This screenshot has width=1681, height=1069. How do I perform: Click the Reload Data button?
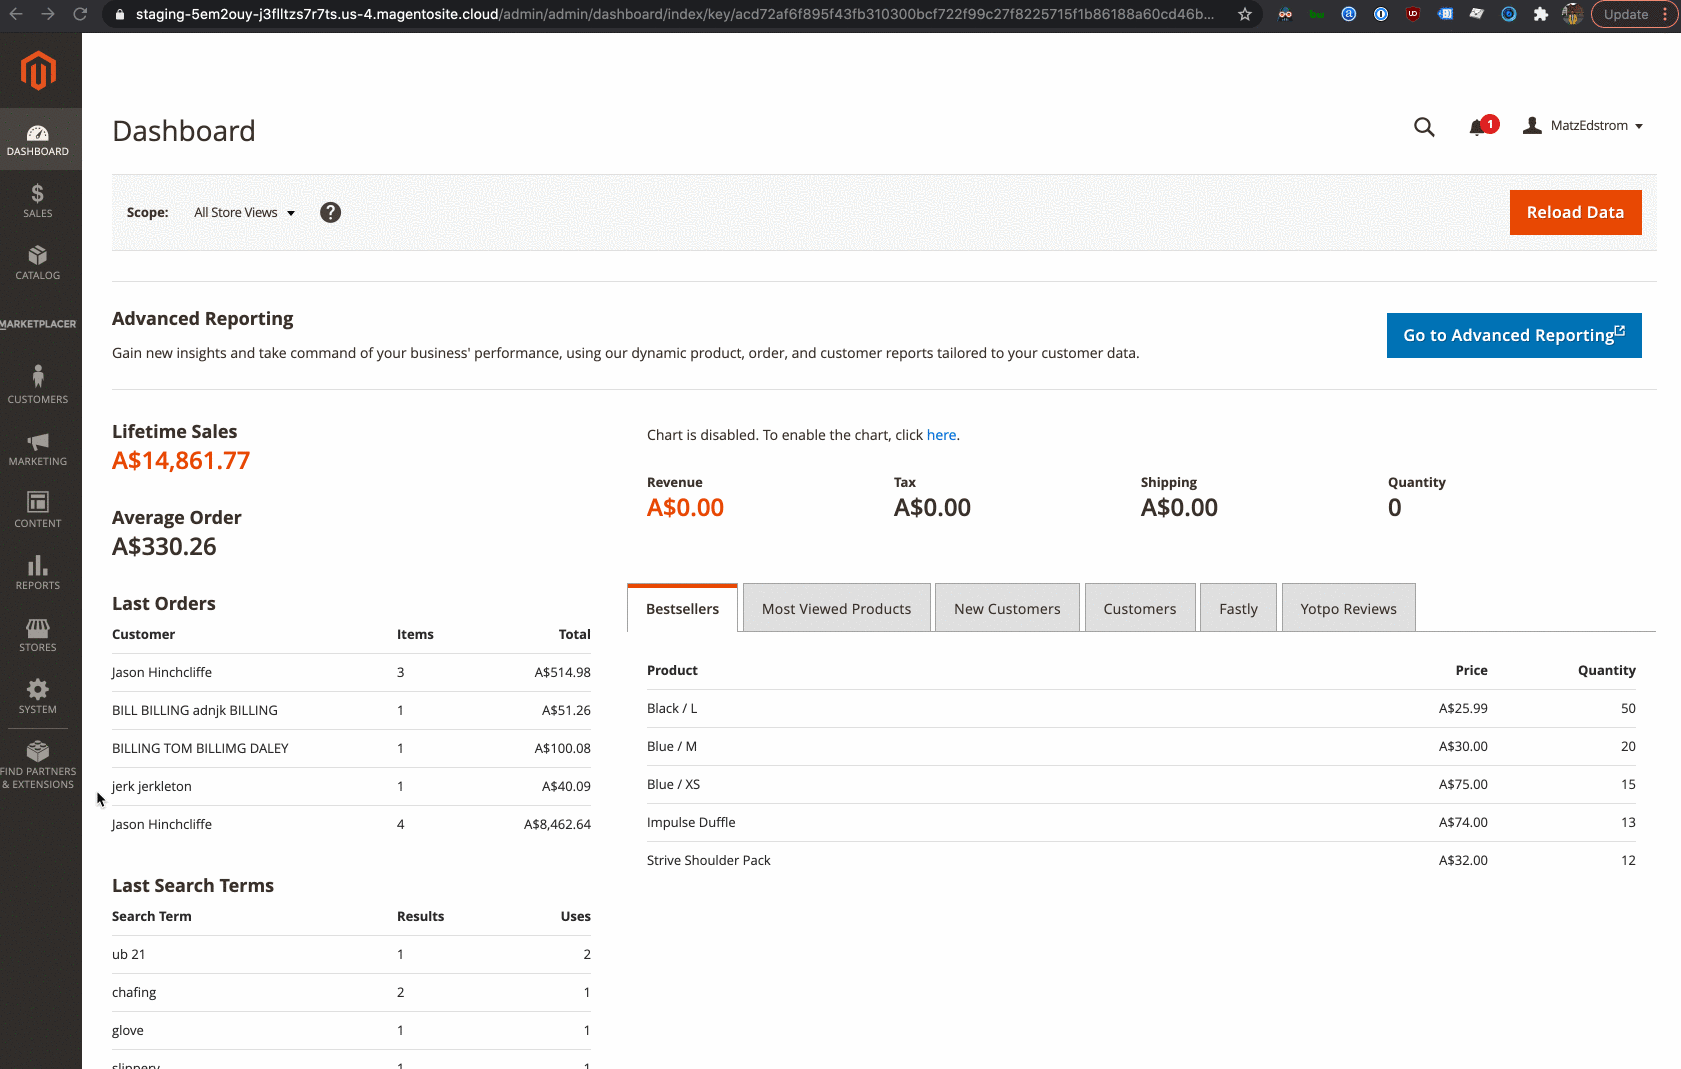pyautogui.click(x=1575, y=212)
